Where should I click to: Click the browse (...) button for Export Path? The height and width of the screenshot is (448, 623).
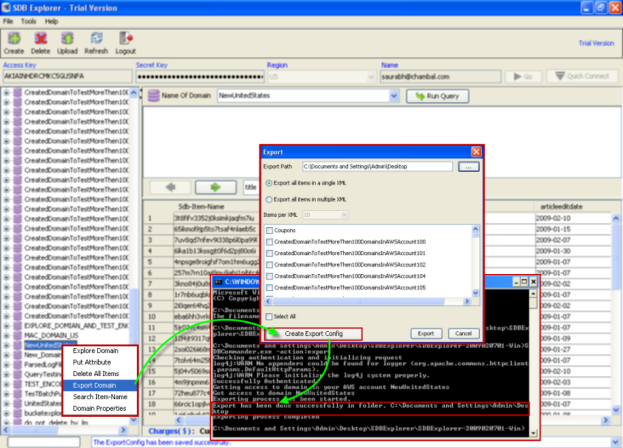[x=468, y=167]
